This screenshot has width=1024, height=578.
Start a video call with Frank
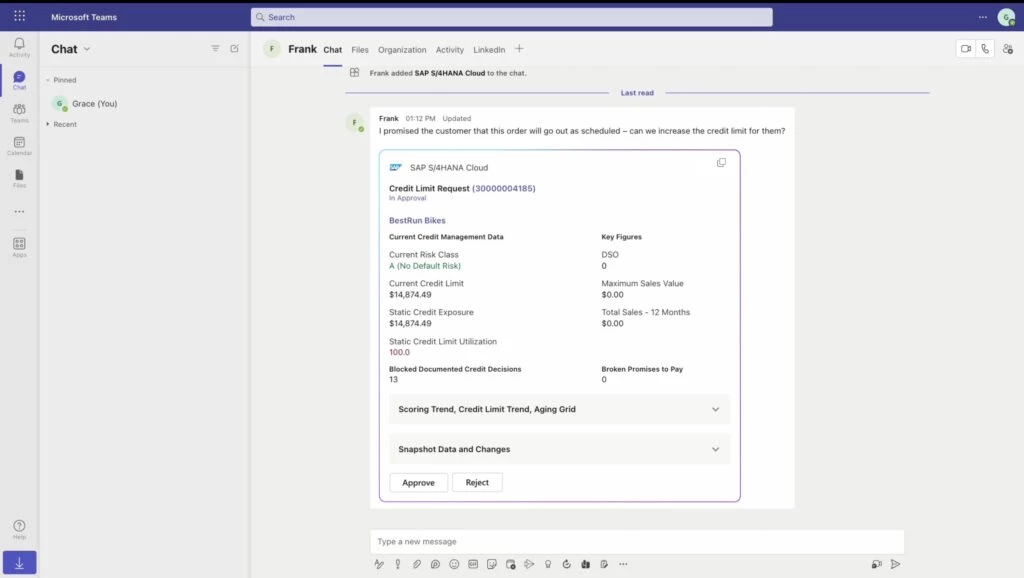coord(965,48)
